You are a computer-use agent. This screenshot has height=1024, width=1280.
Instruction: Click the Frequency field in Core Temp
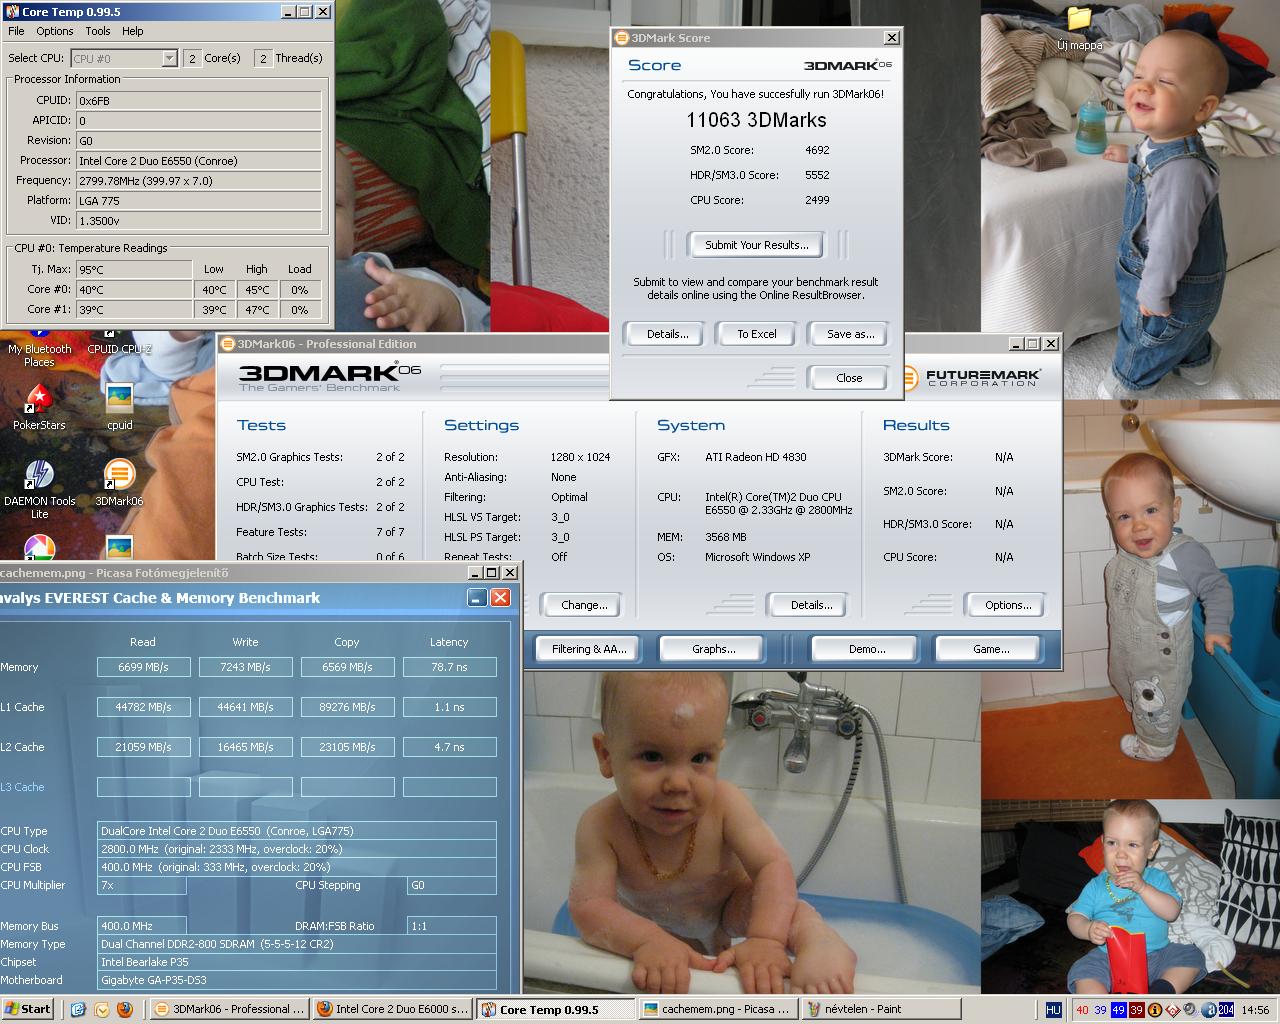[x=199, y=181]
